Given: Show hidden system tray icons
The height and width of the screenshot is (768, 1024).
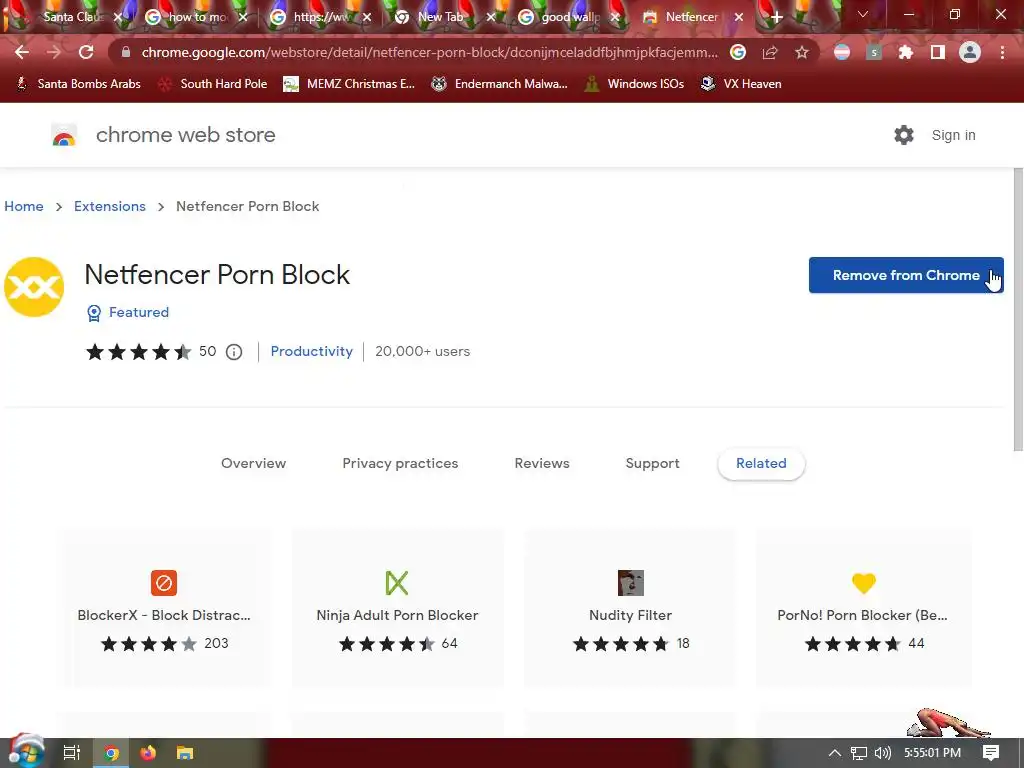Looking at the screenshot, I should [x=835, y=753].
